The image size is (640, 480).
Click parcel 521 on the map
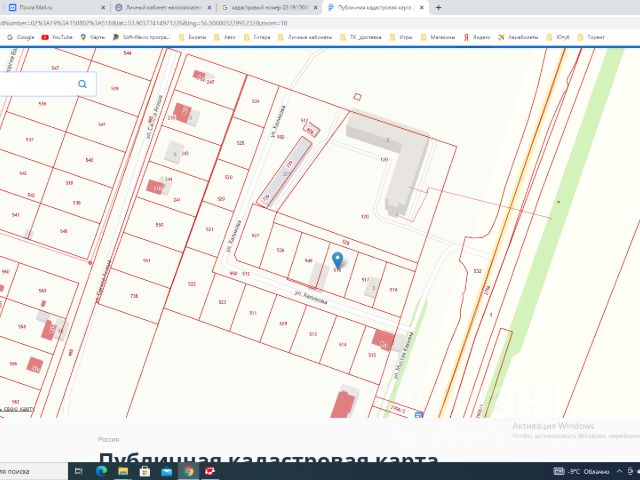(x=209, y=229)
